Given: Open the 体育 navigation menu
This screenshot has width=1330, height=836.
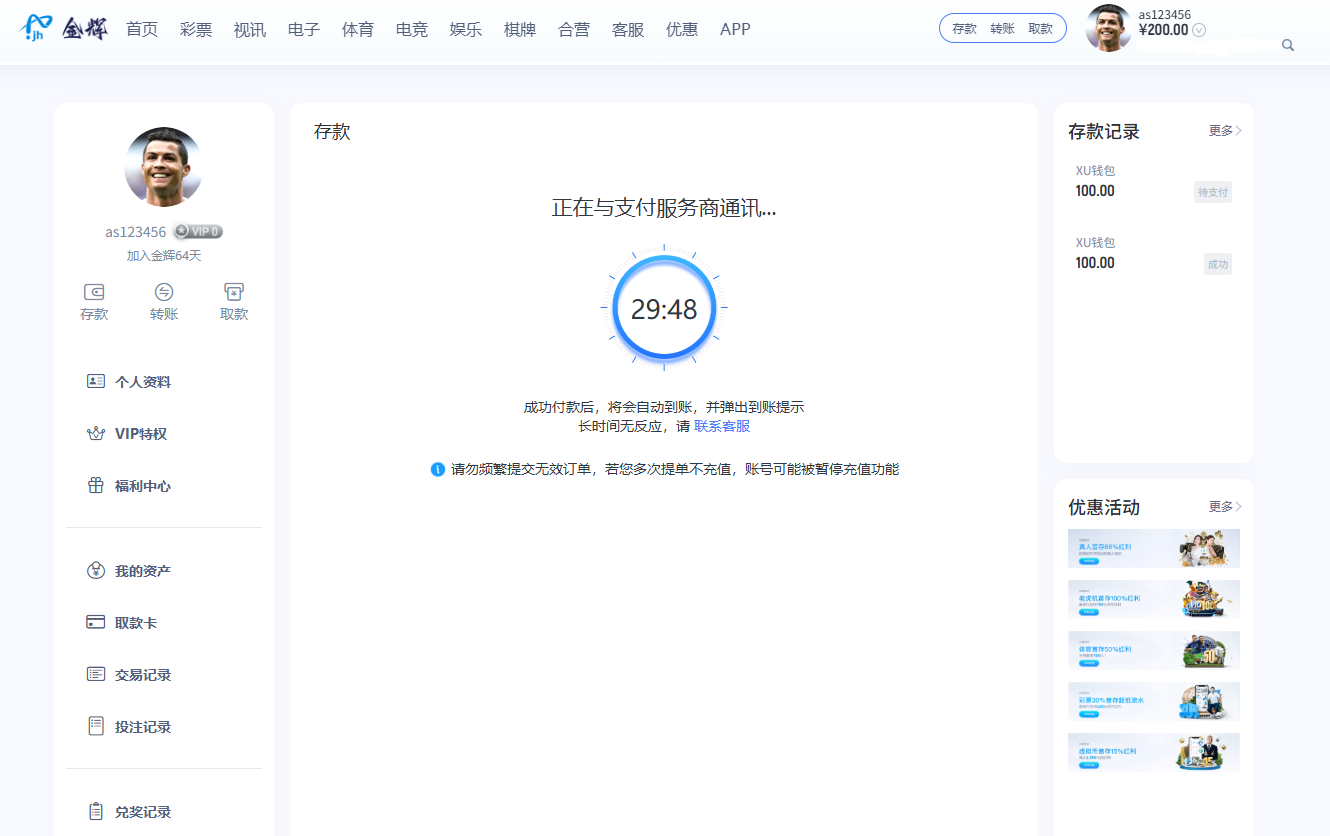Looking at the screenshot, I should [x=358, y=29].
